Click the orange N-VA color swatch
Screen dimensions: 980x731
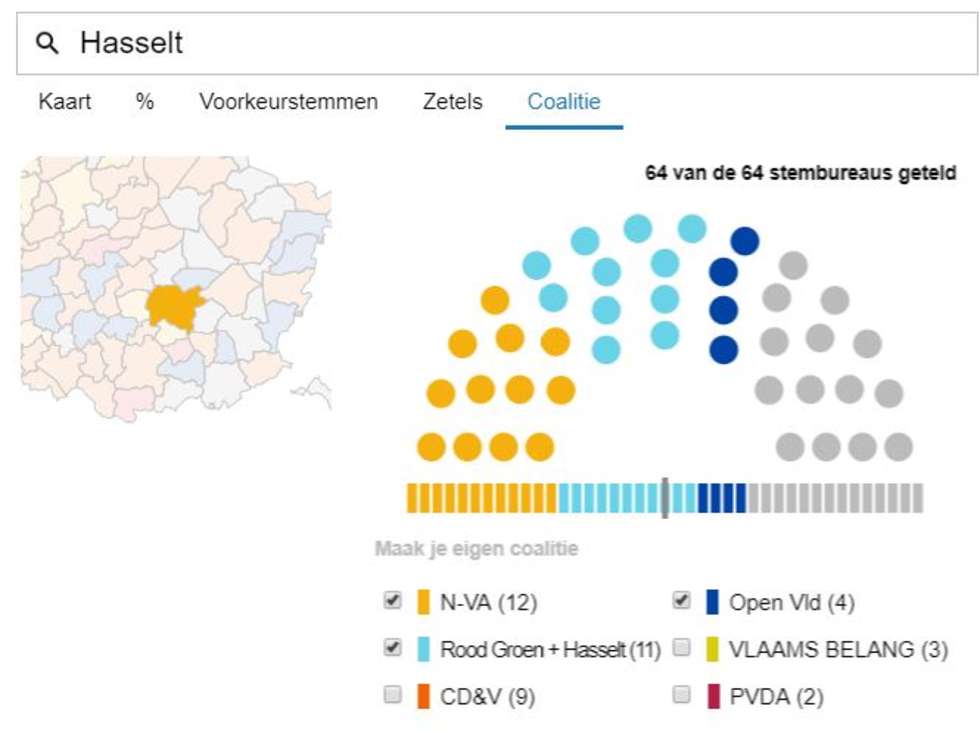(423, 602)
